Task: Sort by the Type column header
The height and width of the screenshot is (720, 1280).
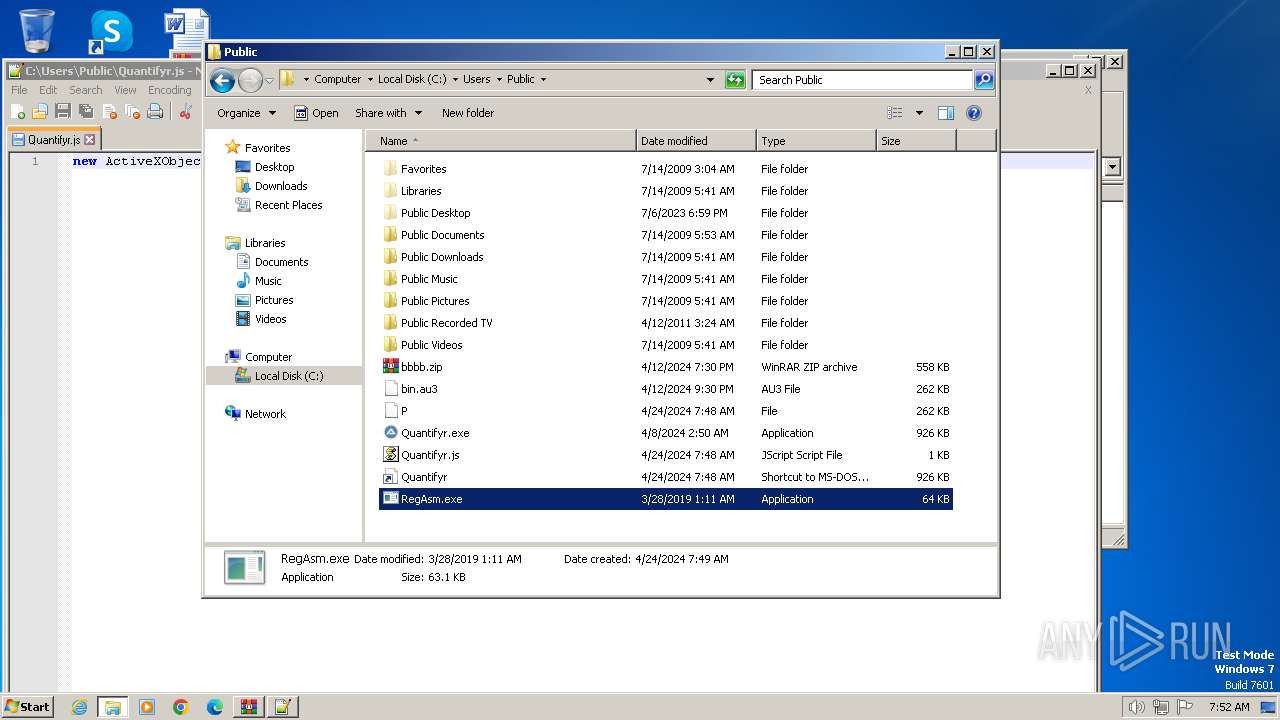Action: pos(816,141)
